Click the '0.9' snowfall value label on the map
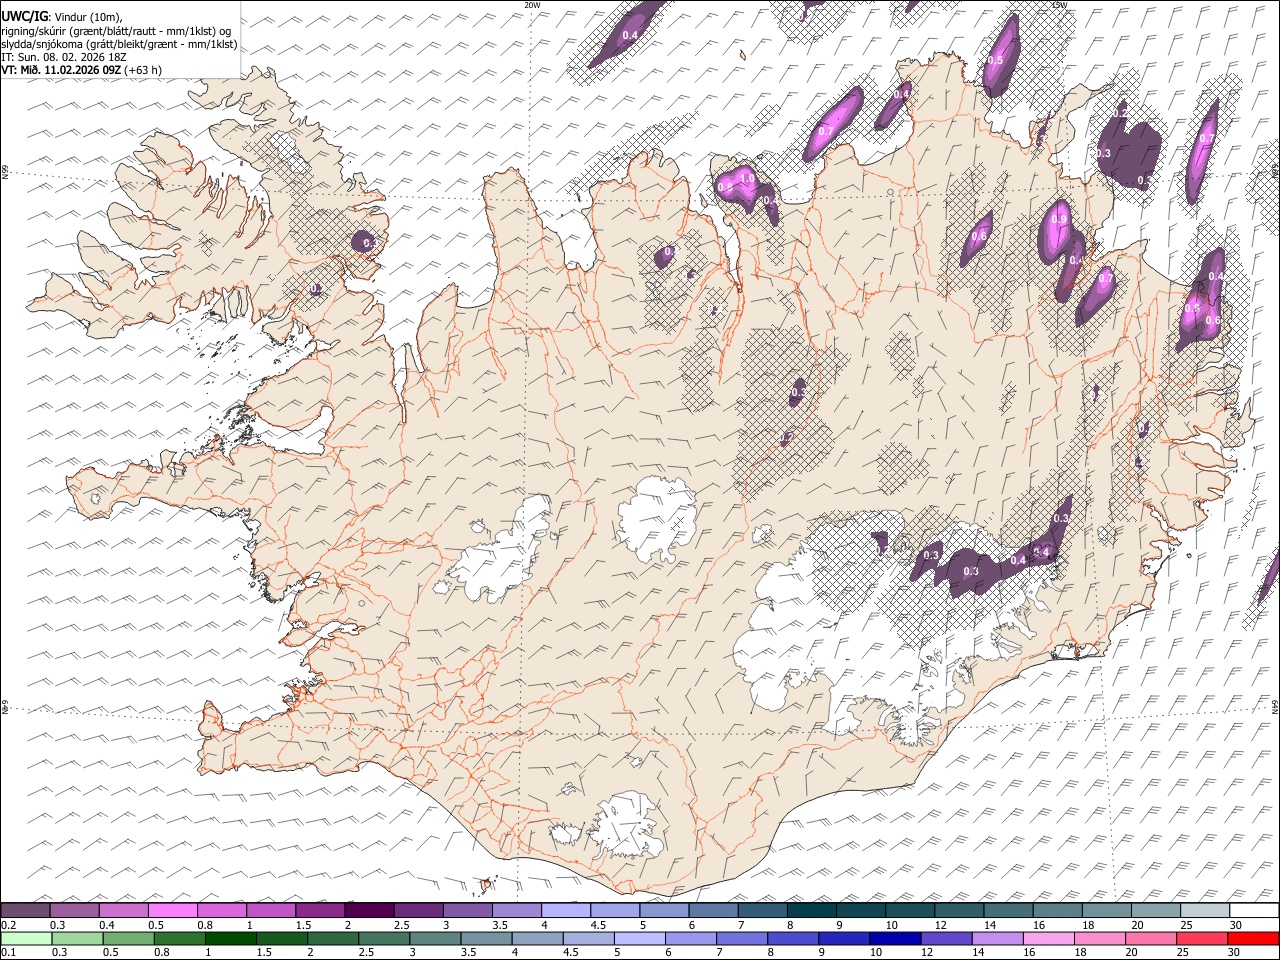Viewport: 1280px width, 960px height. 1059,219
